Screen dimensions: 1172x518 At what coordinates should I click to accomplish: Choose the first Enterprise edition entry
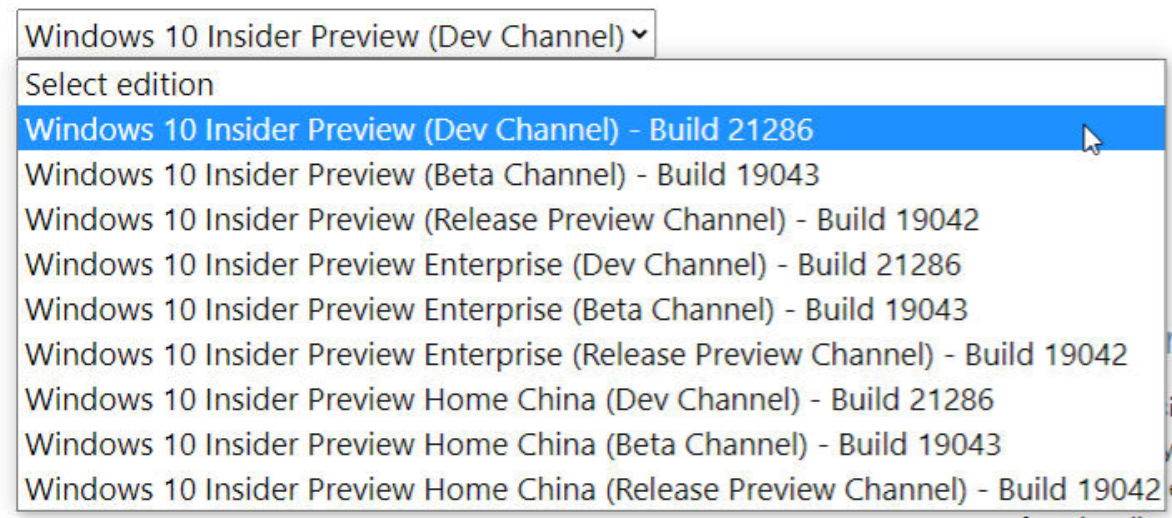click(x=492, y=265)
